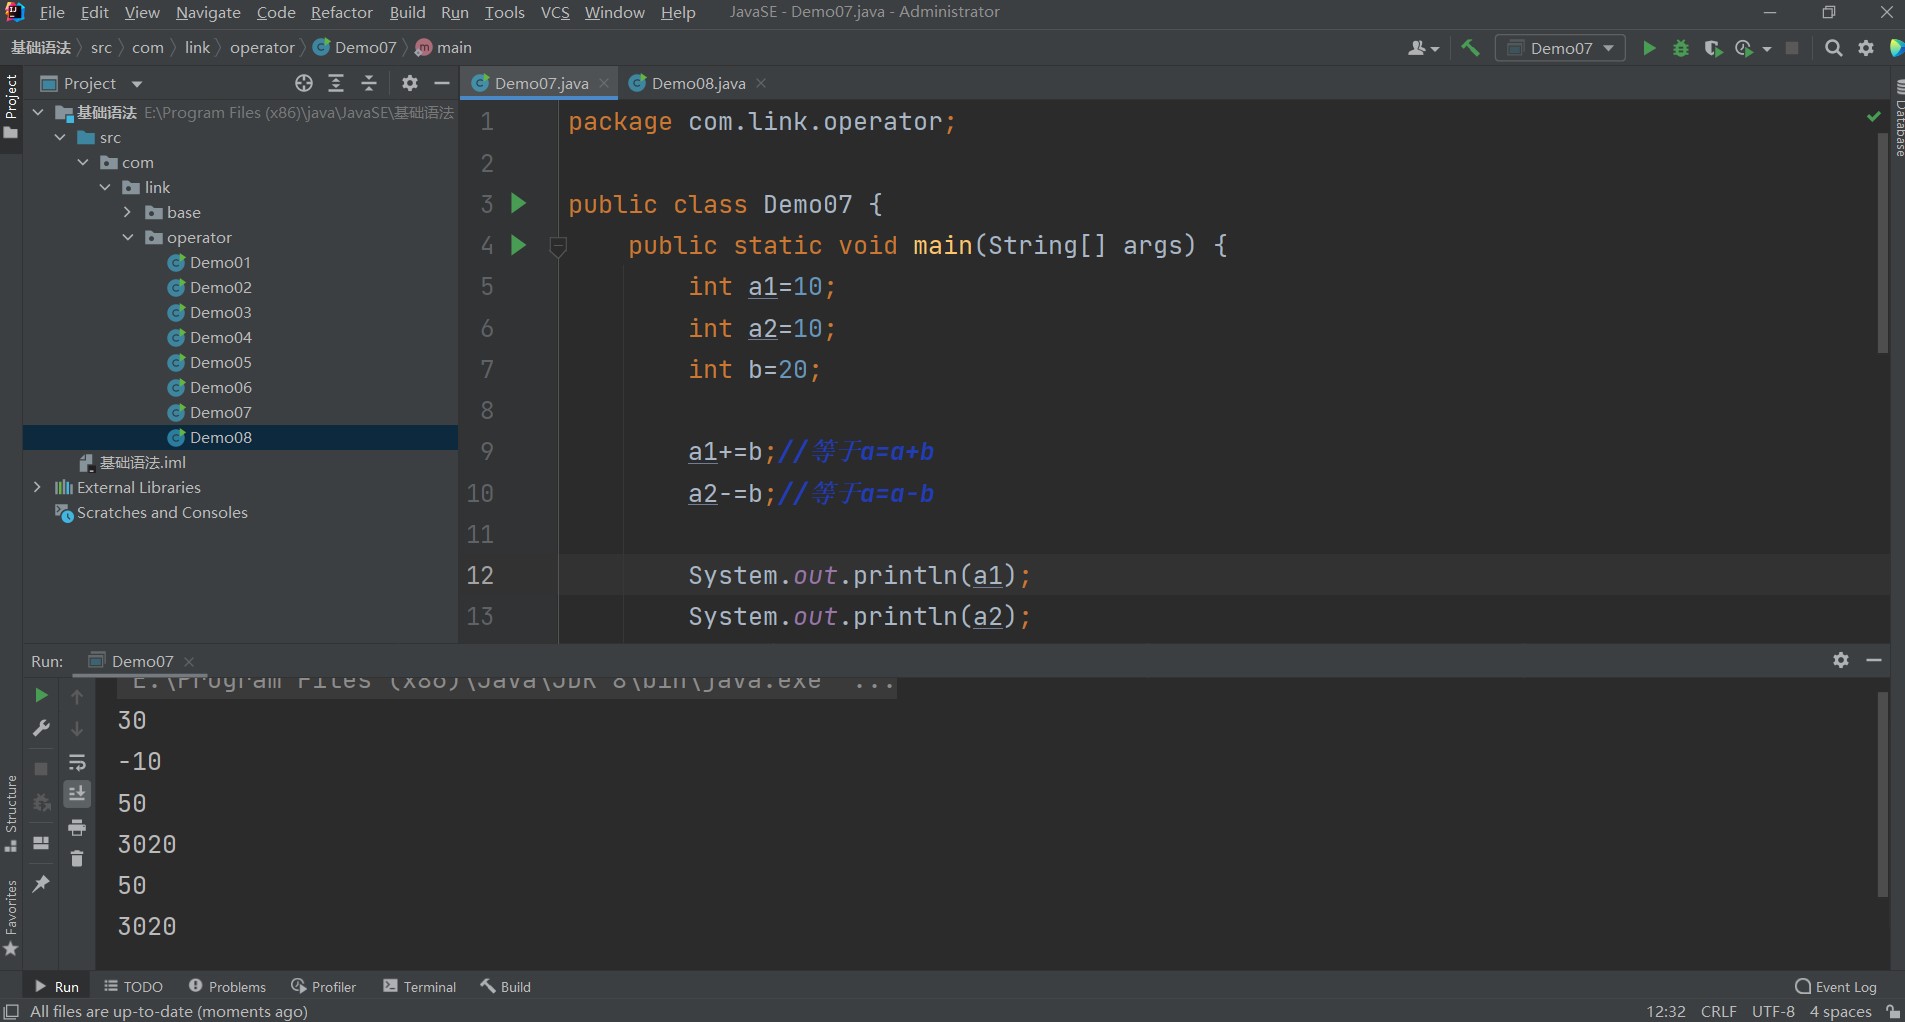Collapse the link package node

(x=105, y=187)
